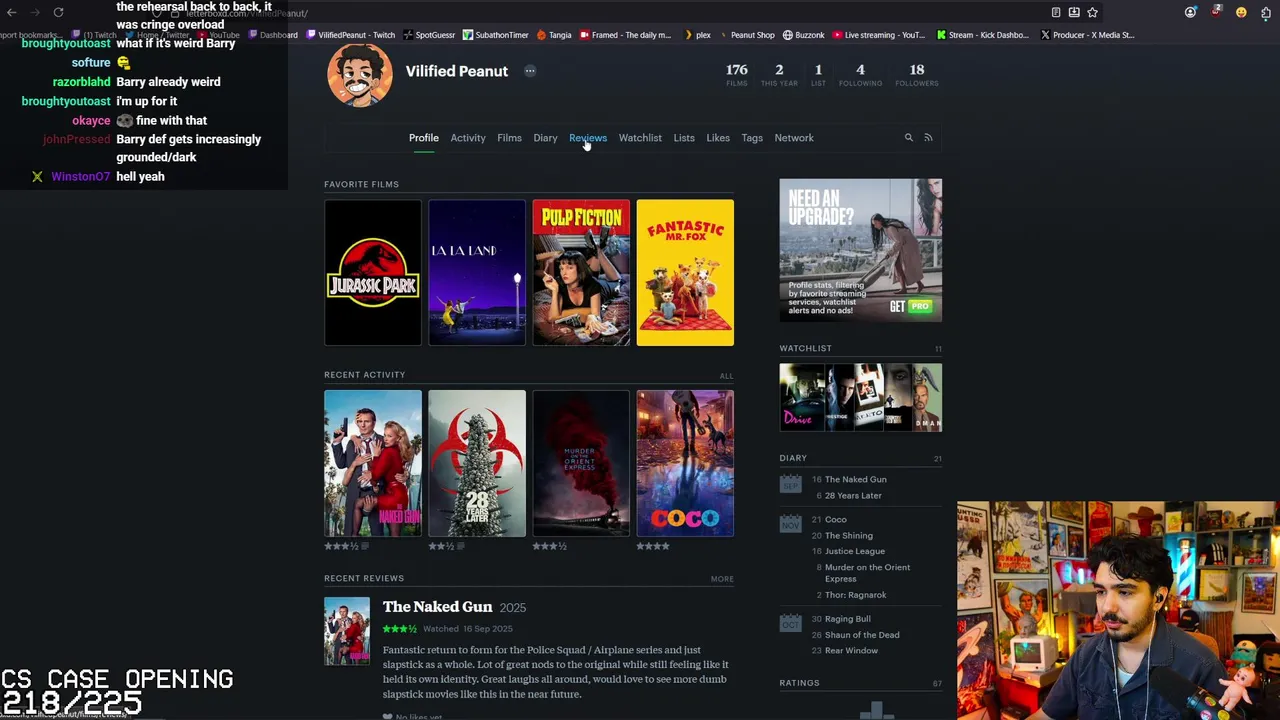Open the Reviews tab on the profile
Screen dimensions: 1280x720
pyautogui.click(x=587, y=138)
